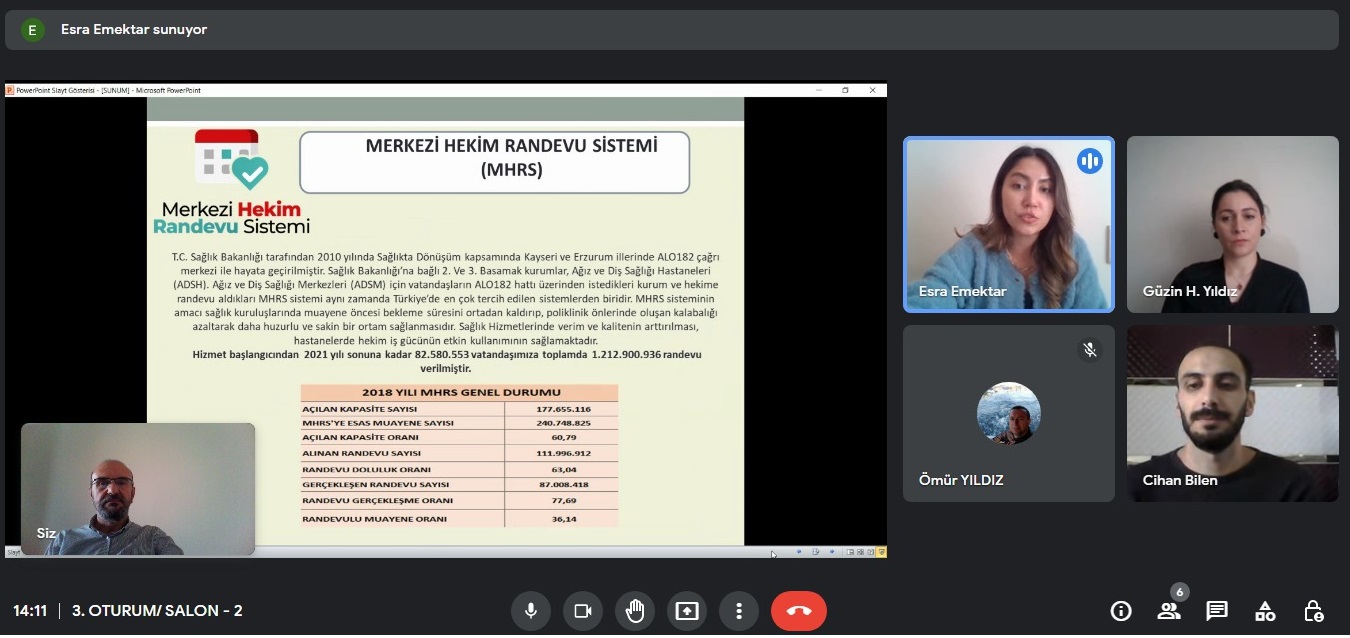1350x638 pixels.
Task: Click the Merkezi Hekim Randevu Sistemi logo
Action: point(232,183)
